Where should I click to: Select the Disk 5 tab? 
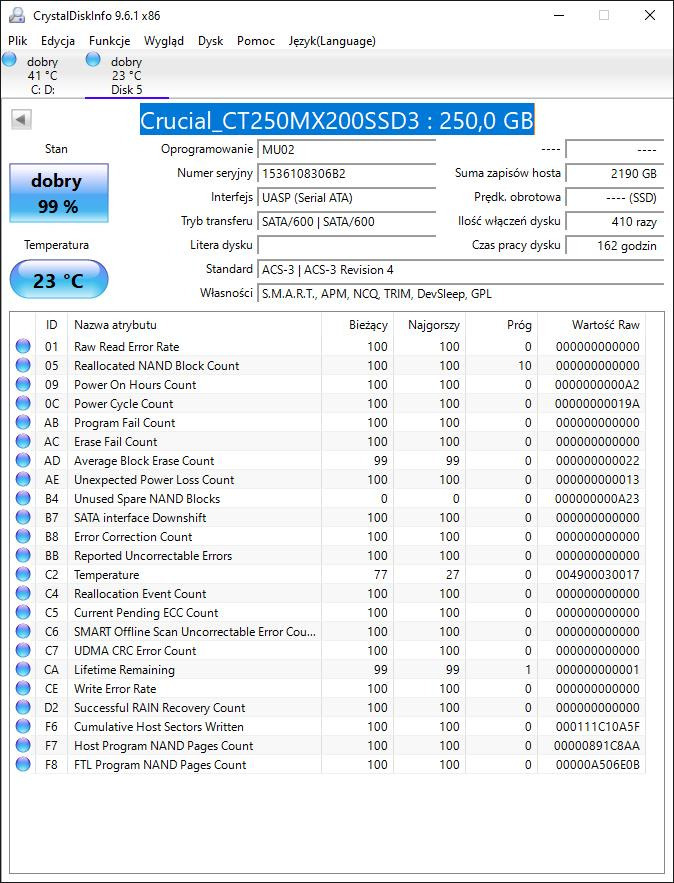tap(127, 75)
